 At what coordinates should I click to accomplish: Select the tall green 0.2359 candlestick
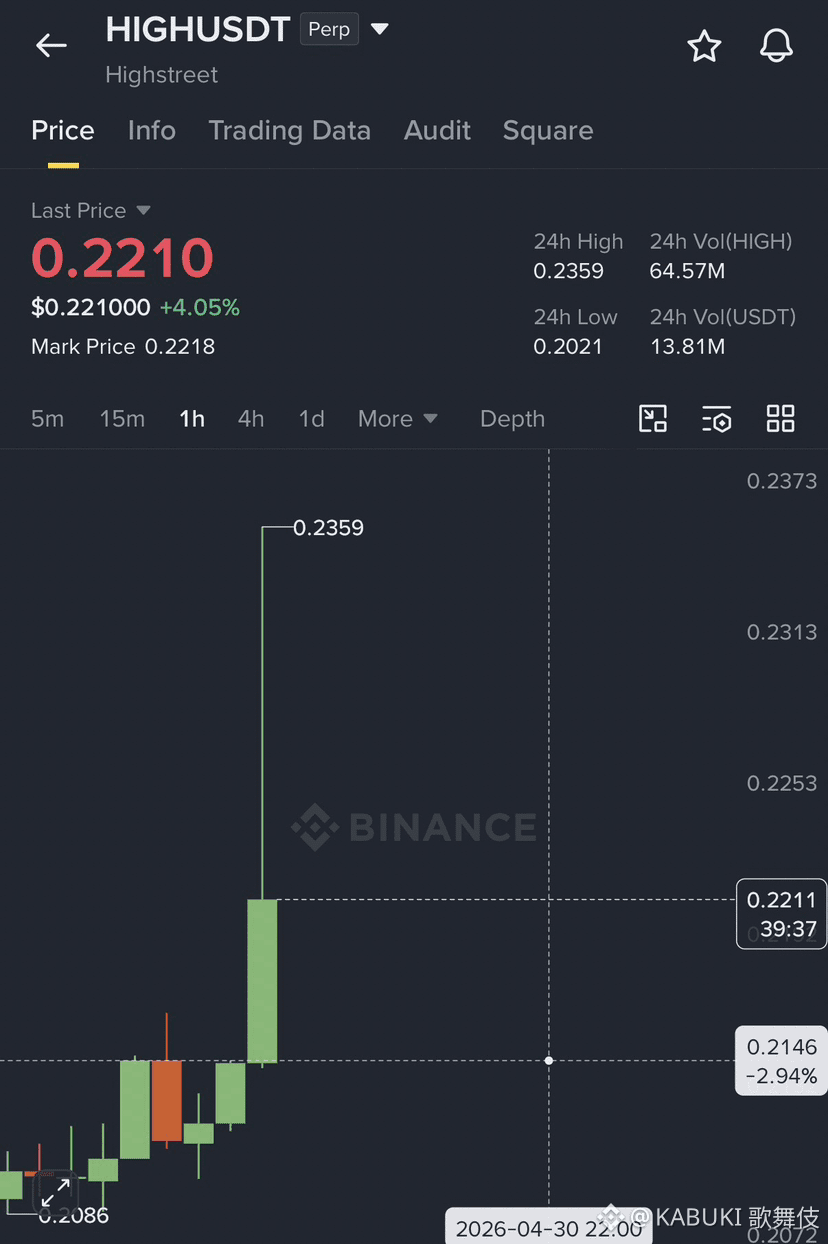(x=262, y=980)
